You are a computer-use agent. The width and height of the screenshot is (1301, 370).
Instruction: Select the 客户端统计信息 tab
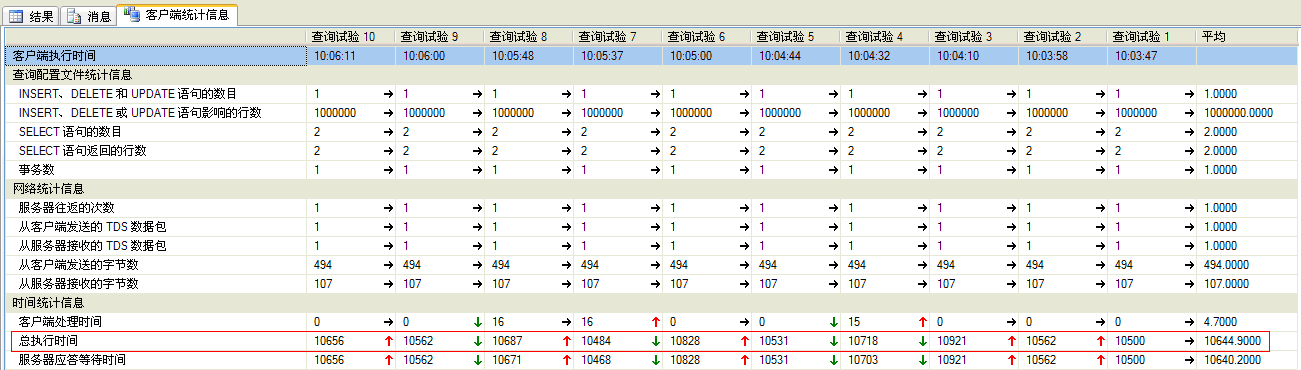point(177,14)
